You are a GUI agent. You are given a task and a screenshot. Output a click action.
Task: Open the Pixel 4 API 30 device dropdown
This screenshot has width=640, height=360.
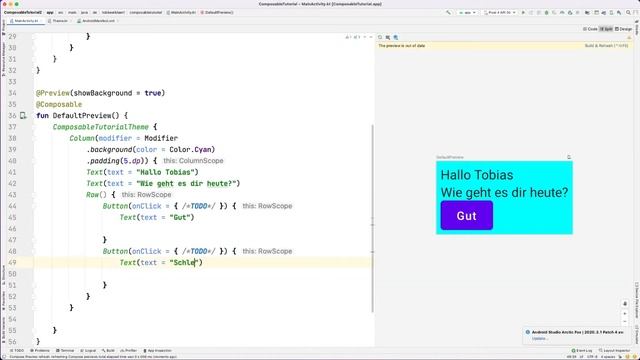500,13
